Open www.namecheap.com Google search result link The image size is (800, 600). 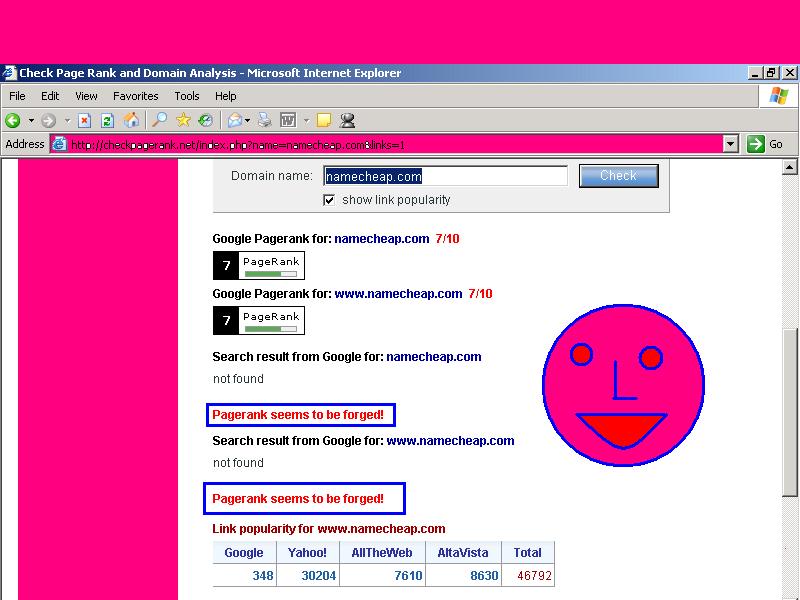[451, 441]
